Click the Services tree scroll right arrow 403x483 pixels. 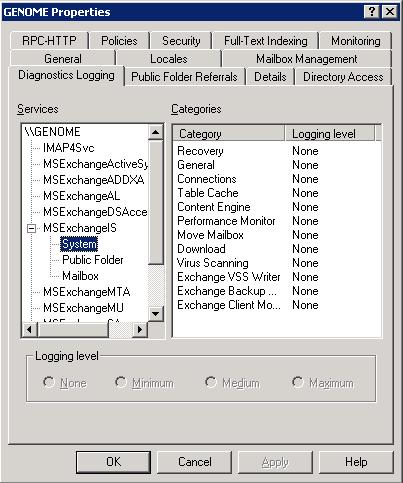140,329
